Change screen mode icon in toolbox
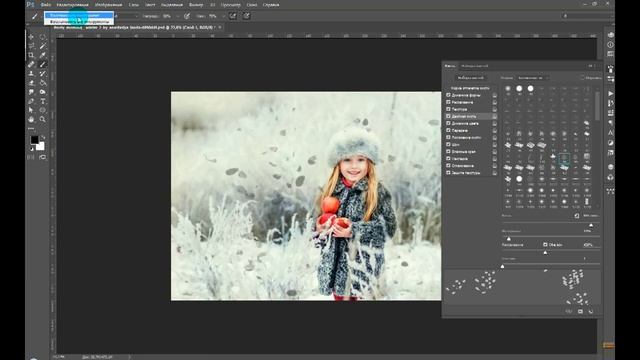The image size is (640, 360). point(42,157)
